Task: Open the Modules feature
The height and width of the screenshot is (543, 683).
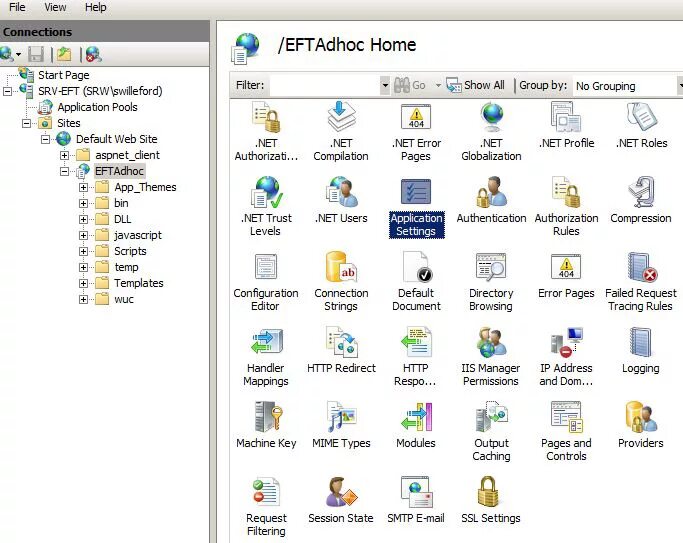Action: 416,425
